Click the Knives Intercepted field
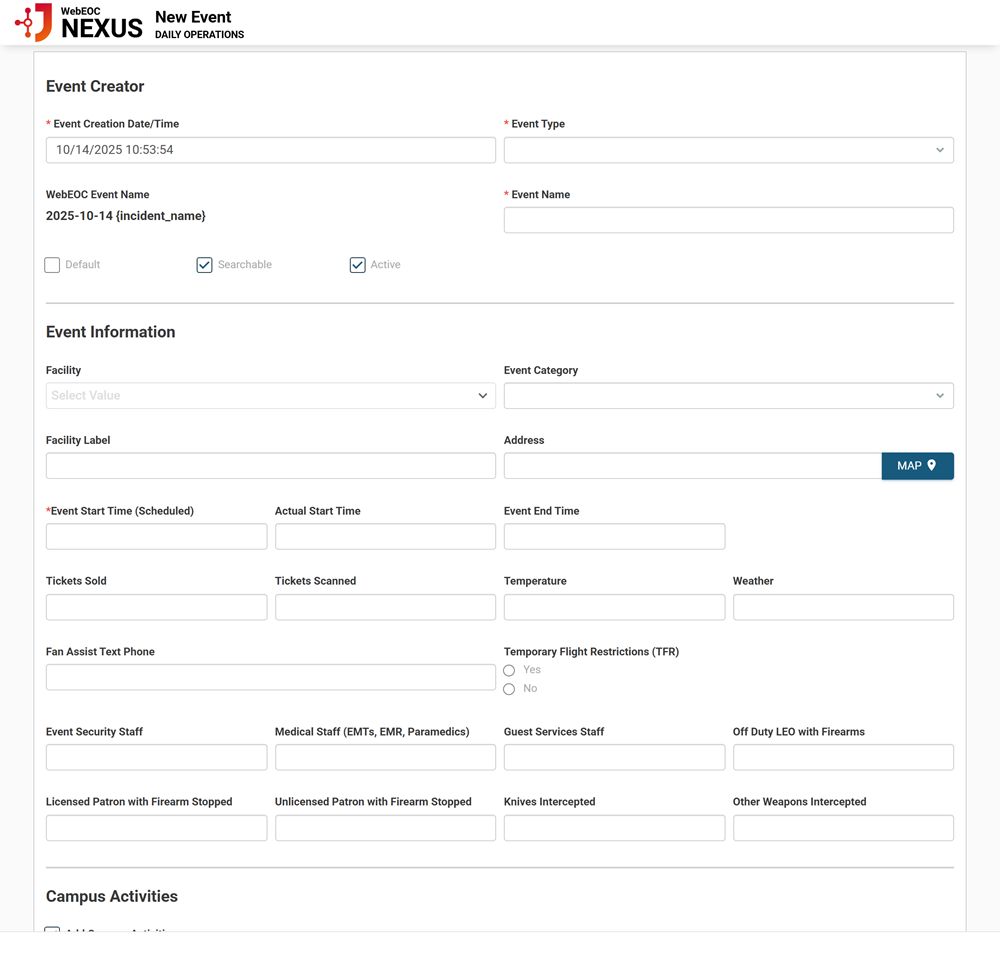 pyautogui.click(x=613, y=827)
